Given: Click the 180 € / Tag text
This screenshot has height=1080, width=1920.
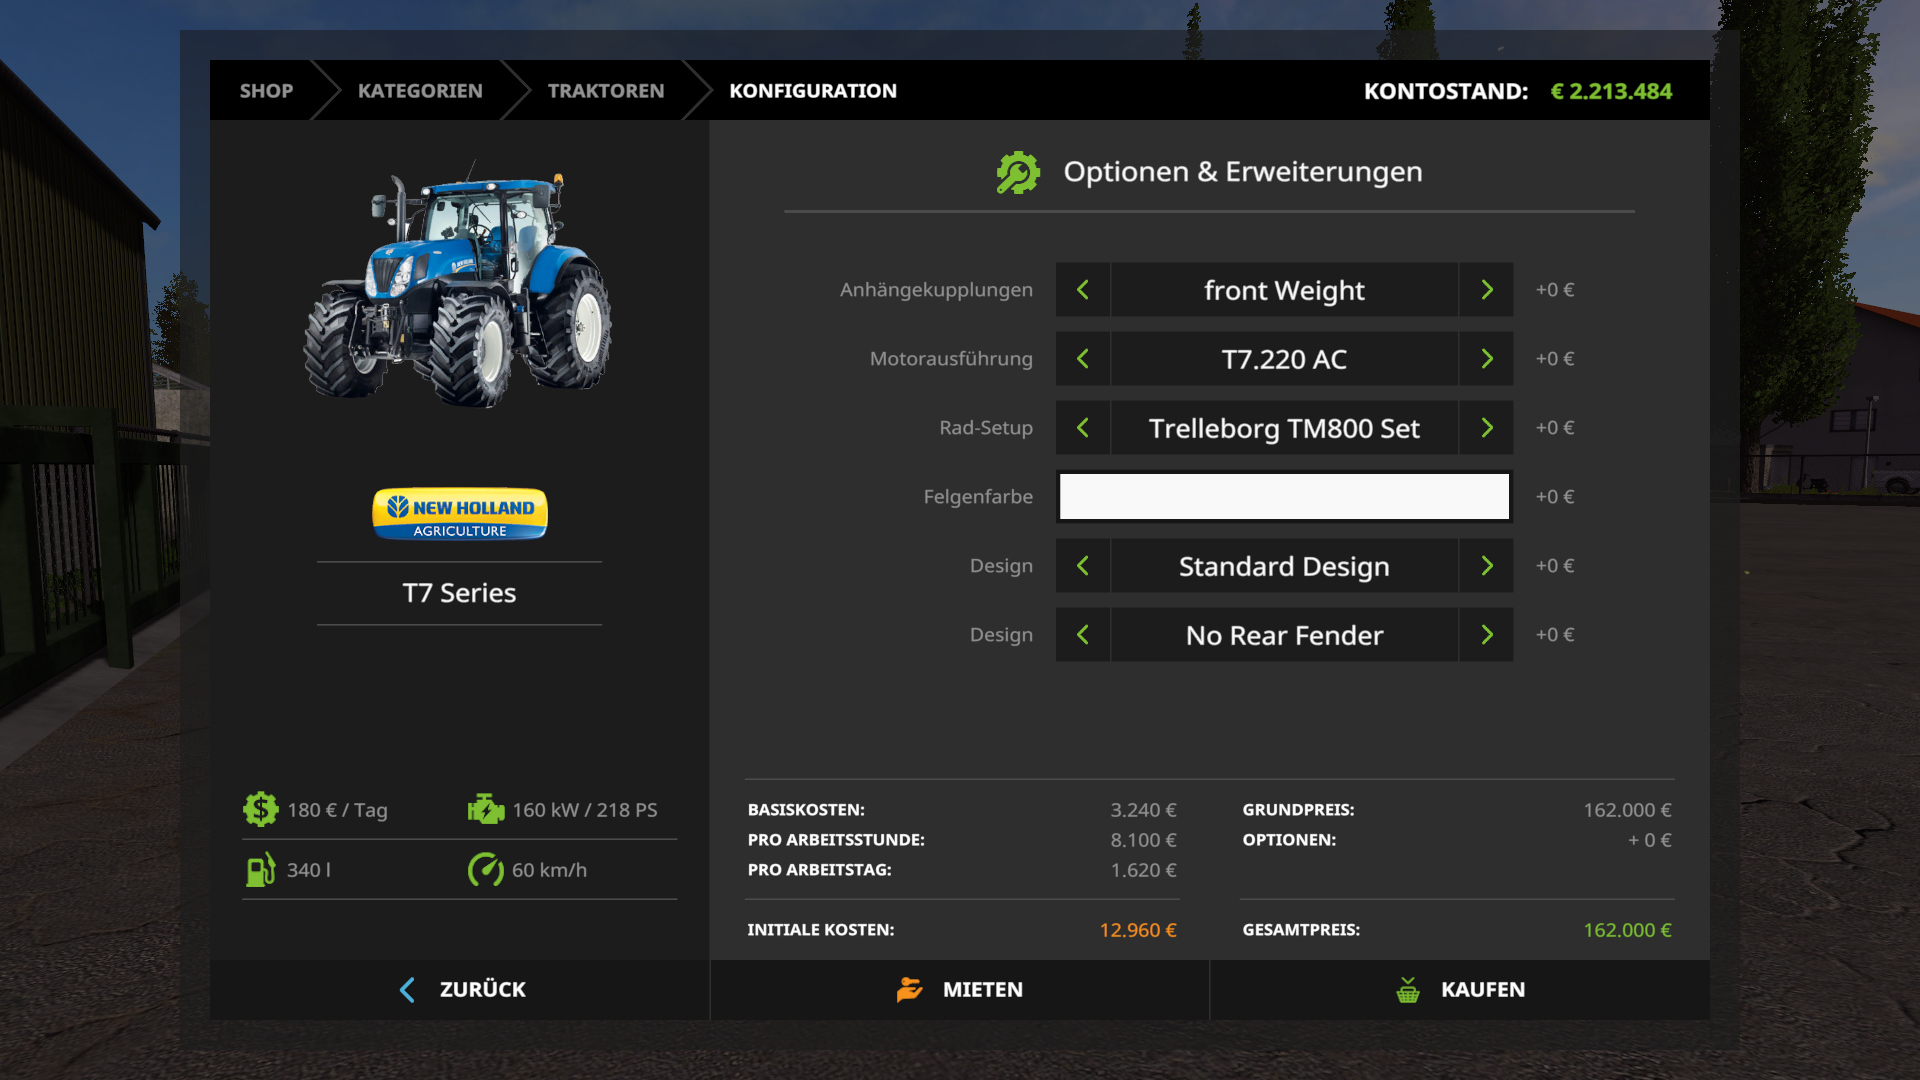Looking at the screenshot, I should pyautogui.click(x=337, y=810).
